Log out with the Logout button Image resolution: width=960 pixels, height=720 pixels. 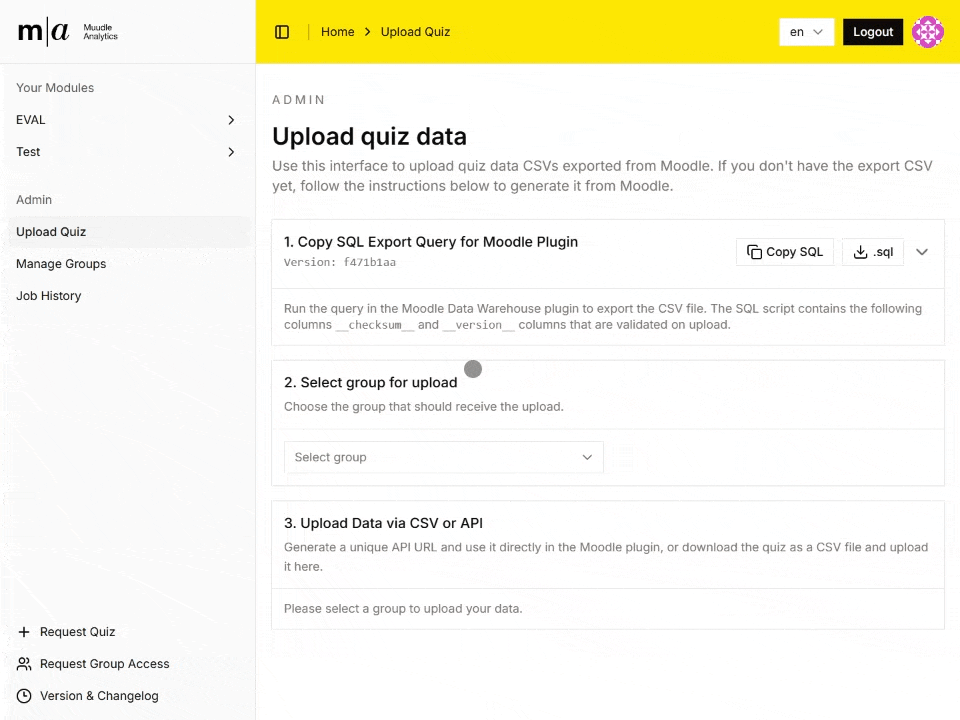coord(873,32)
